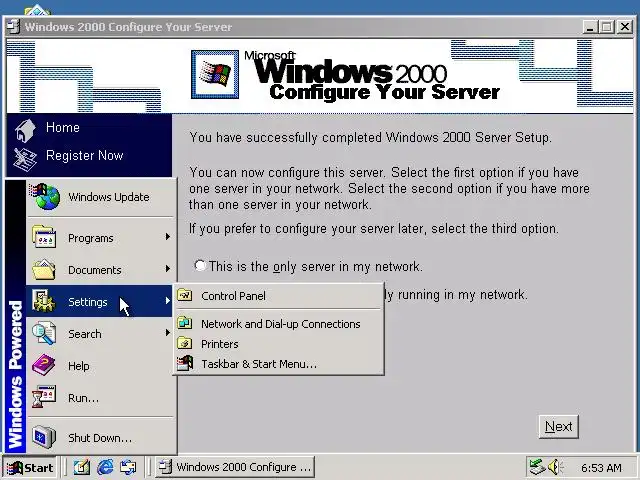
Task: Click the Control Panel folder icon
Action: coord(184,295)
